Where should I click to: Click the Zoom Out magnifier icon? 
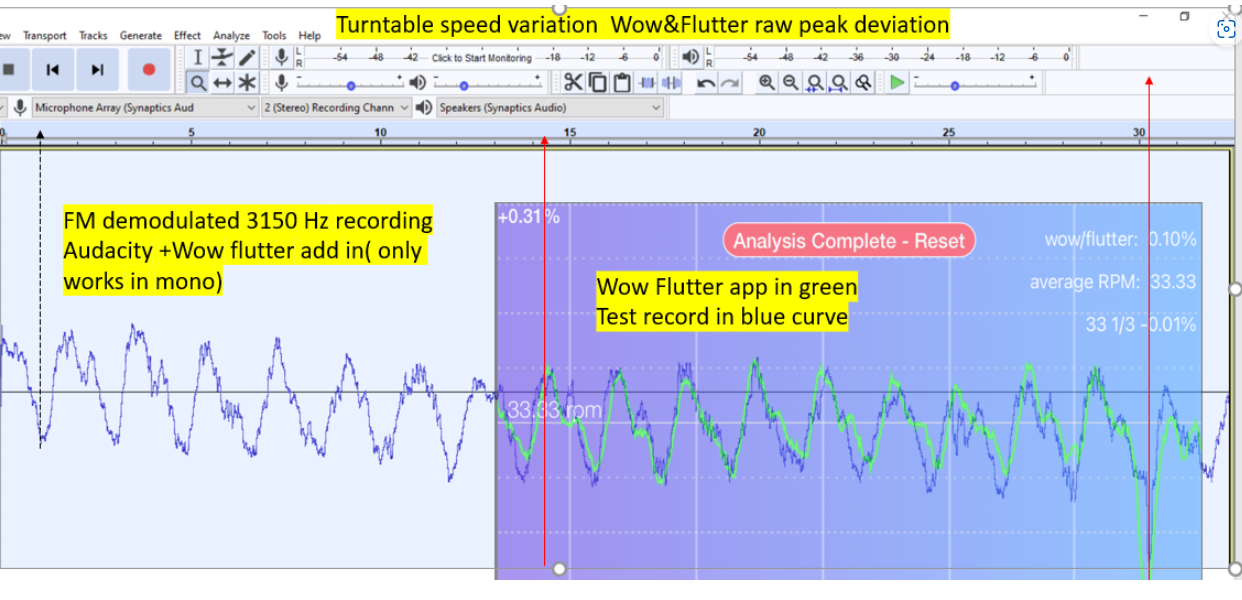(790, 82)
